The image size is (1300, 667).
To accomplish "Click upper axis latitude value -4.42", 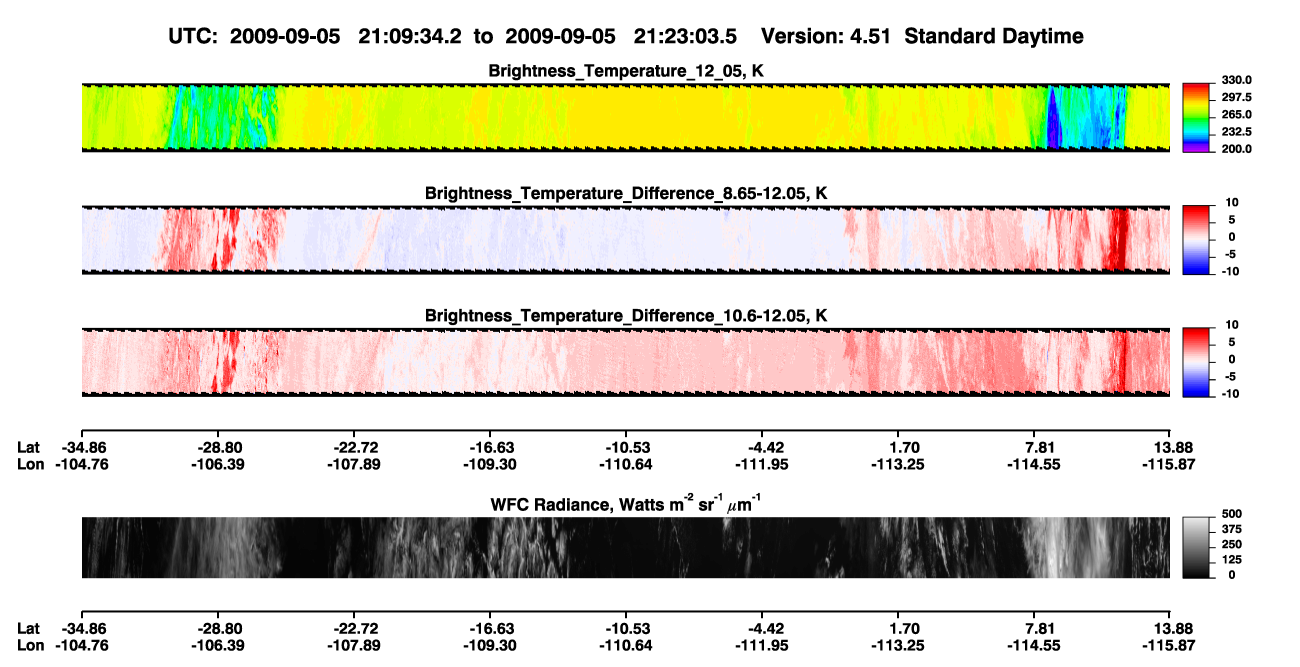I will 762,449.
